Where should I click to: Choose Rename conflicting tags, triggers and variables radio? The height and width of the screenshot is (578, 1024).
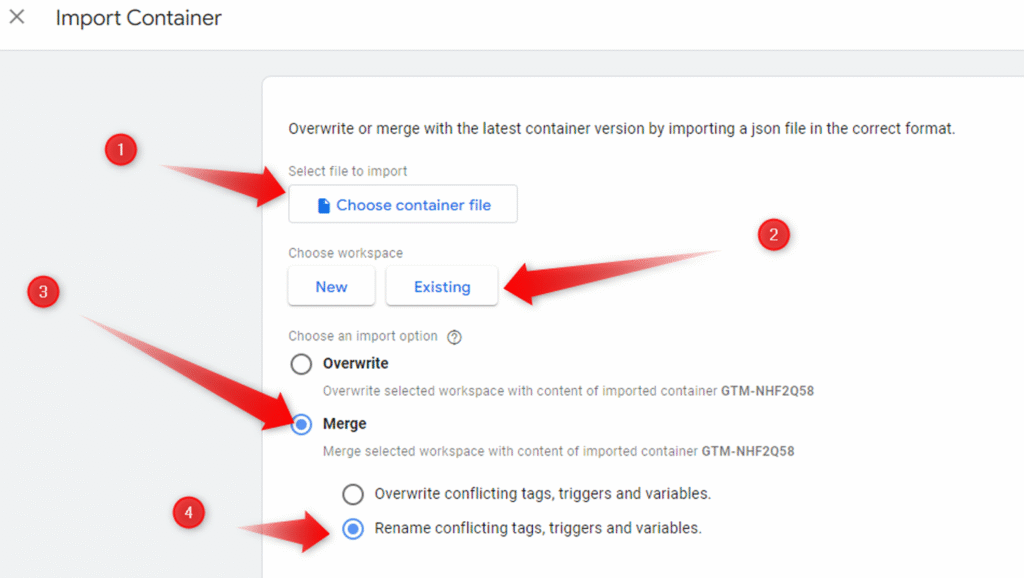(353, 529)
